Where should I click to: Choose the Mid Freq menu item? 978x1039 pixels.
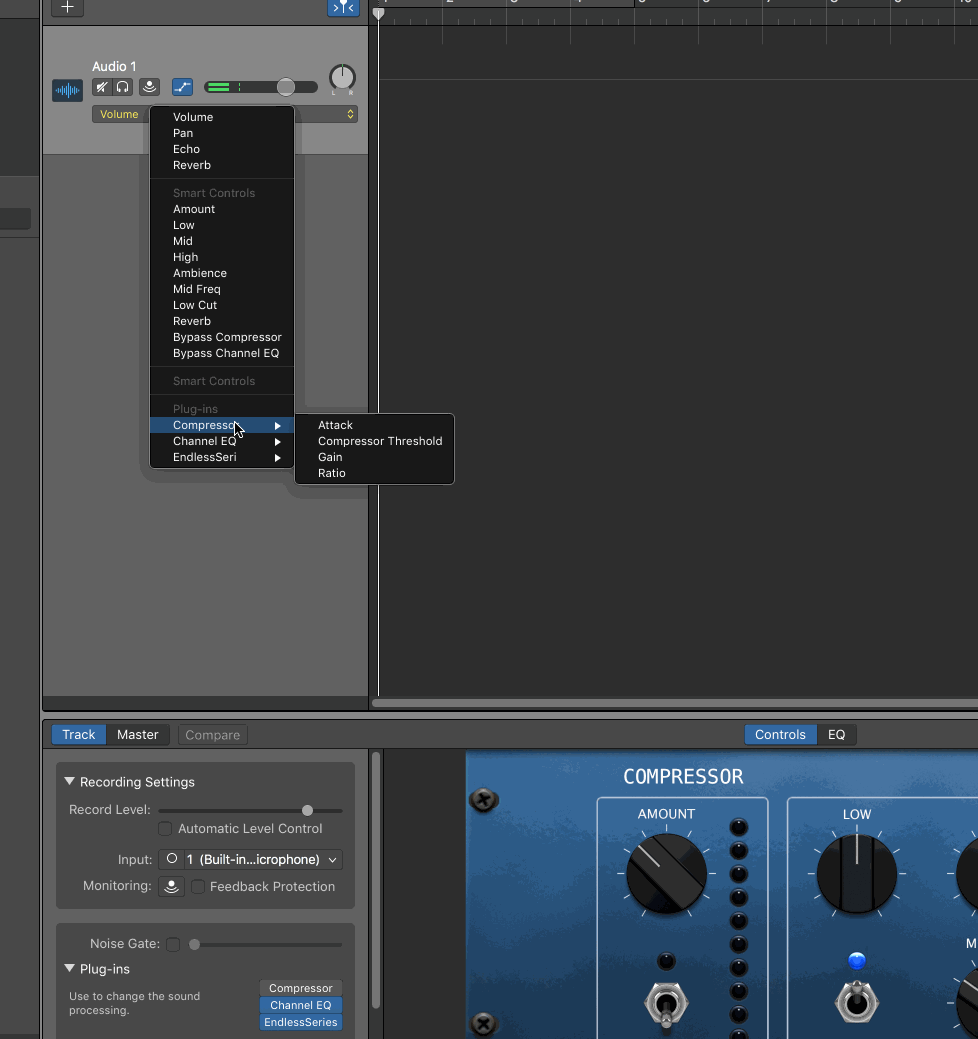(x=222, y=289)
